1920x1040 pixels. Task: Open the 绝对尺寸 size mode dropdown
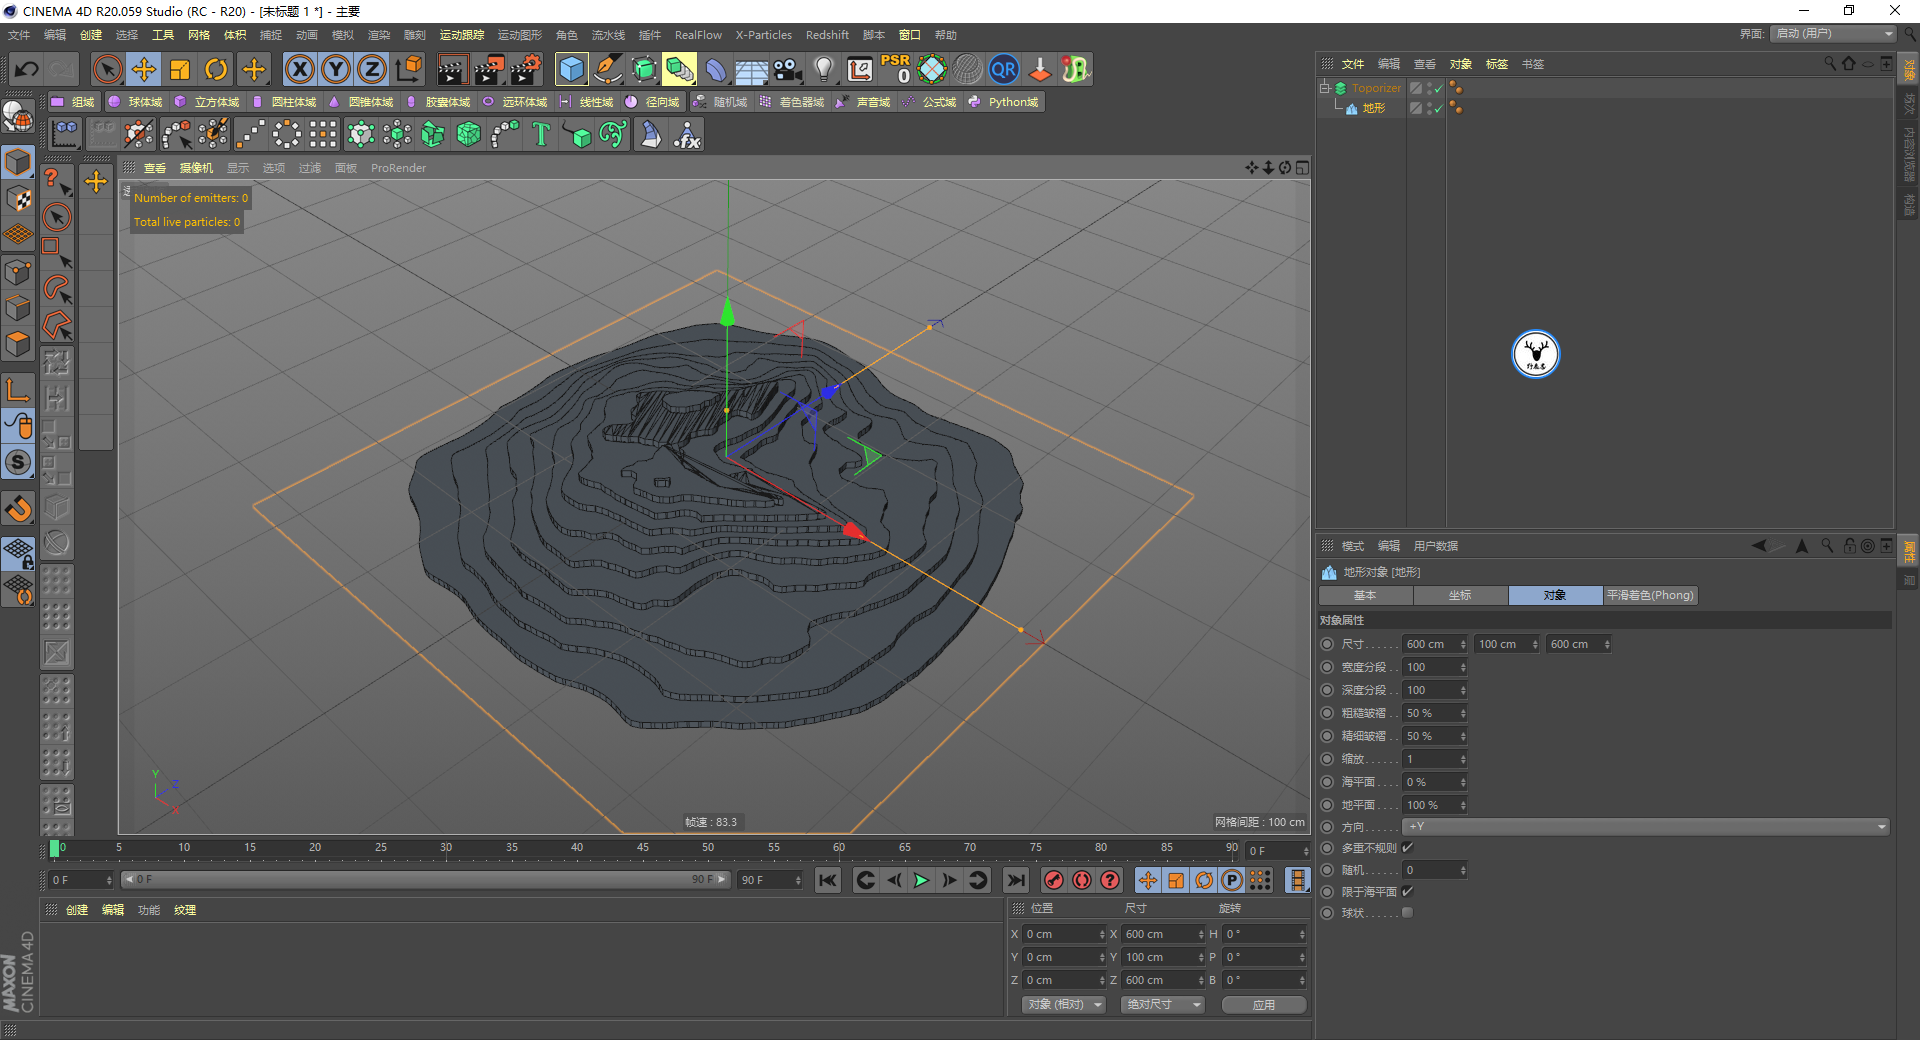(x=1163, y=1004)
